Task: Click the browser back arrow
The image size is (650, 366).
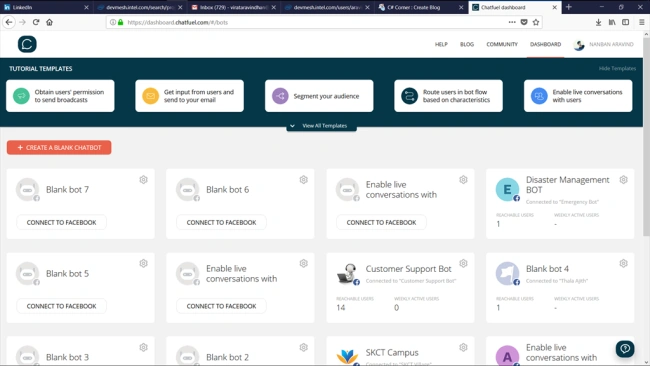Action: tap(9, 22)
